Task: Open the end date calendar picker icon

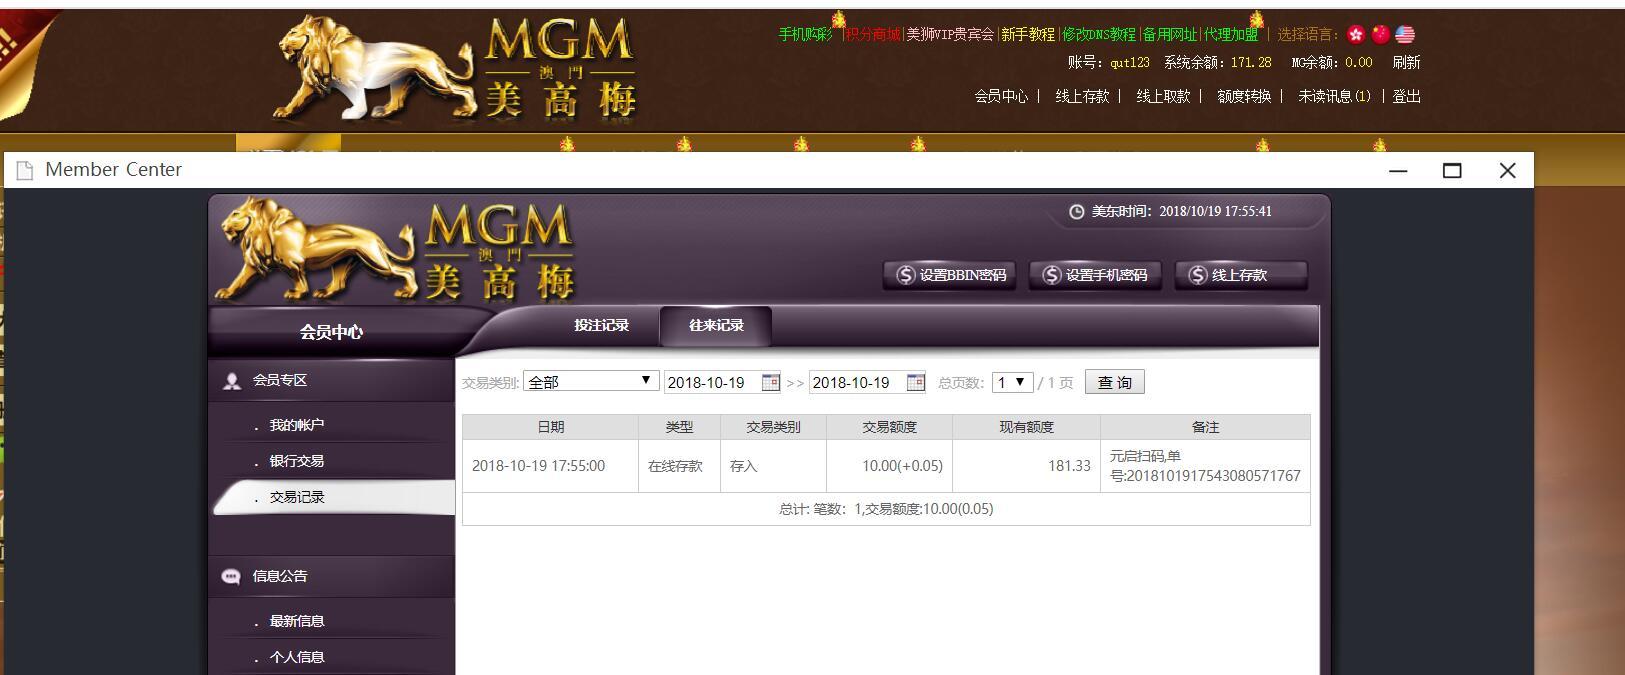Action: pos(915,382)
